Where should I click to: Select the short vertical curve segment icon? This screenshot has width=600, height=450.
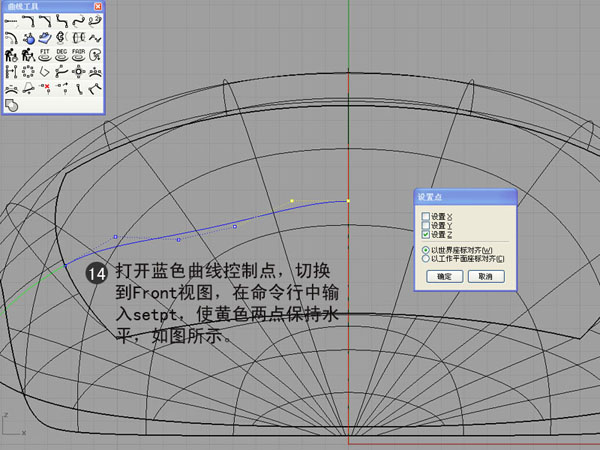pos(78,88)
